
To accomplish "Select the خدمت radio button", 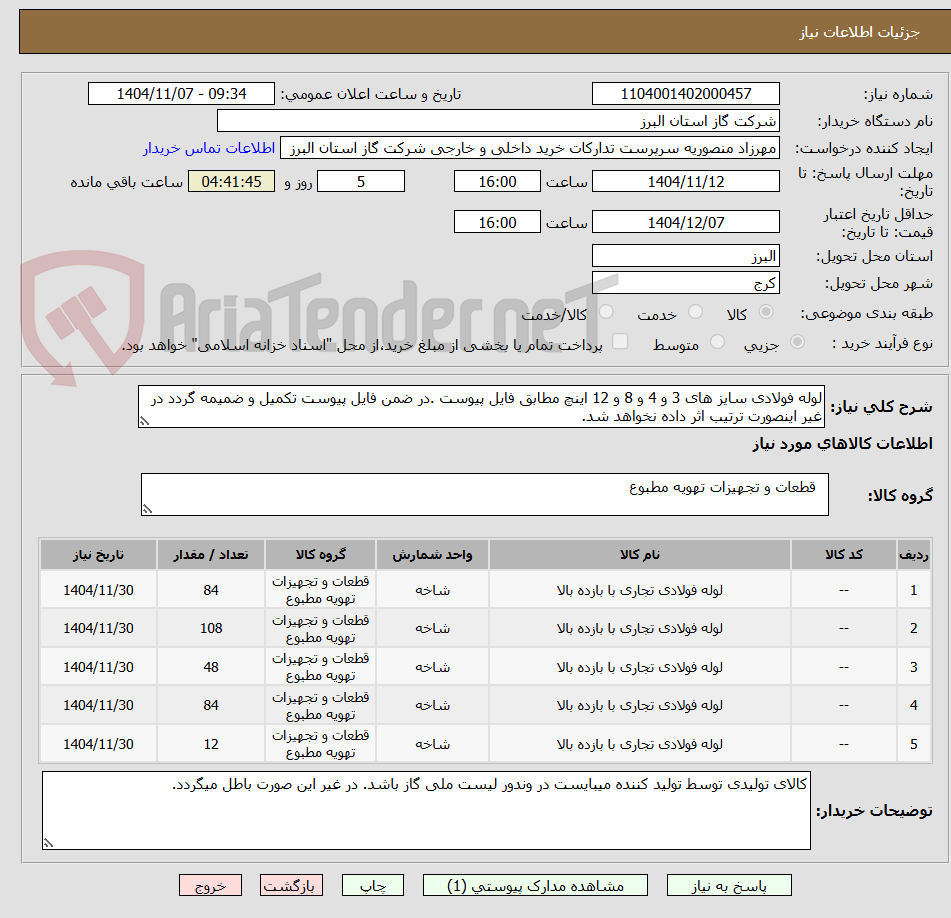I will pyautogui.click(x=695, y=312).
